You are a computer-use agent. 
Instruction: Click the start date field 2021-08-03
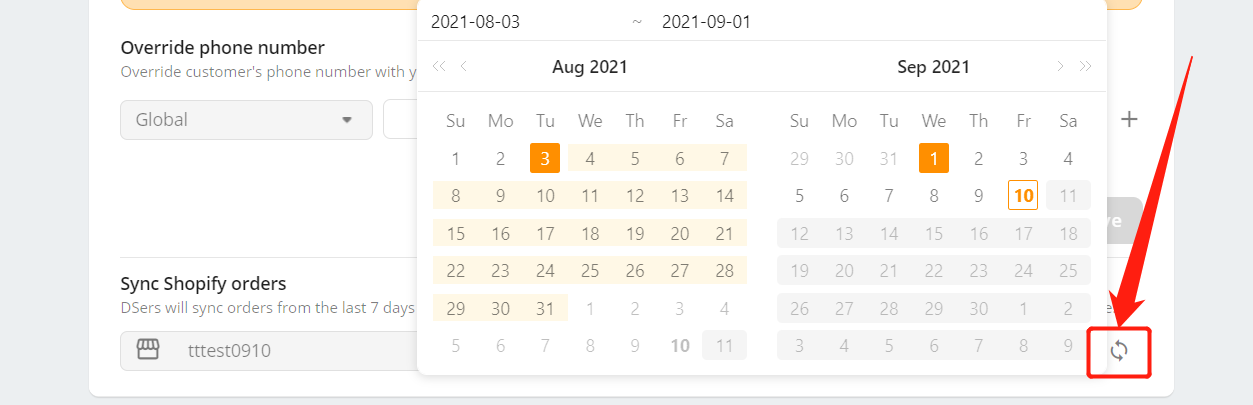[x=475, y=22]
